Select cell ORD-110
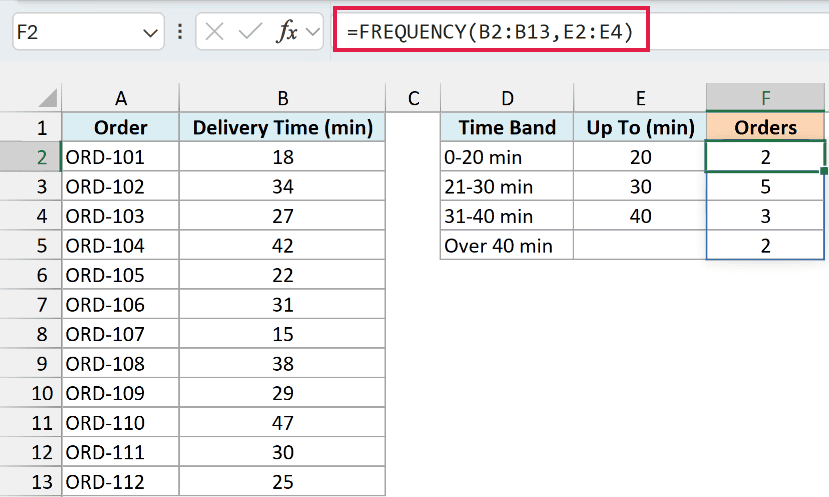This screenshot has height=497, width=829. pyautogui.click(x=121, y=423)
